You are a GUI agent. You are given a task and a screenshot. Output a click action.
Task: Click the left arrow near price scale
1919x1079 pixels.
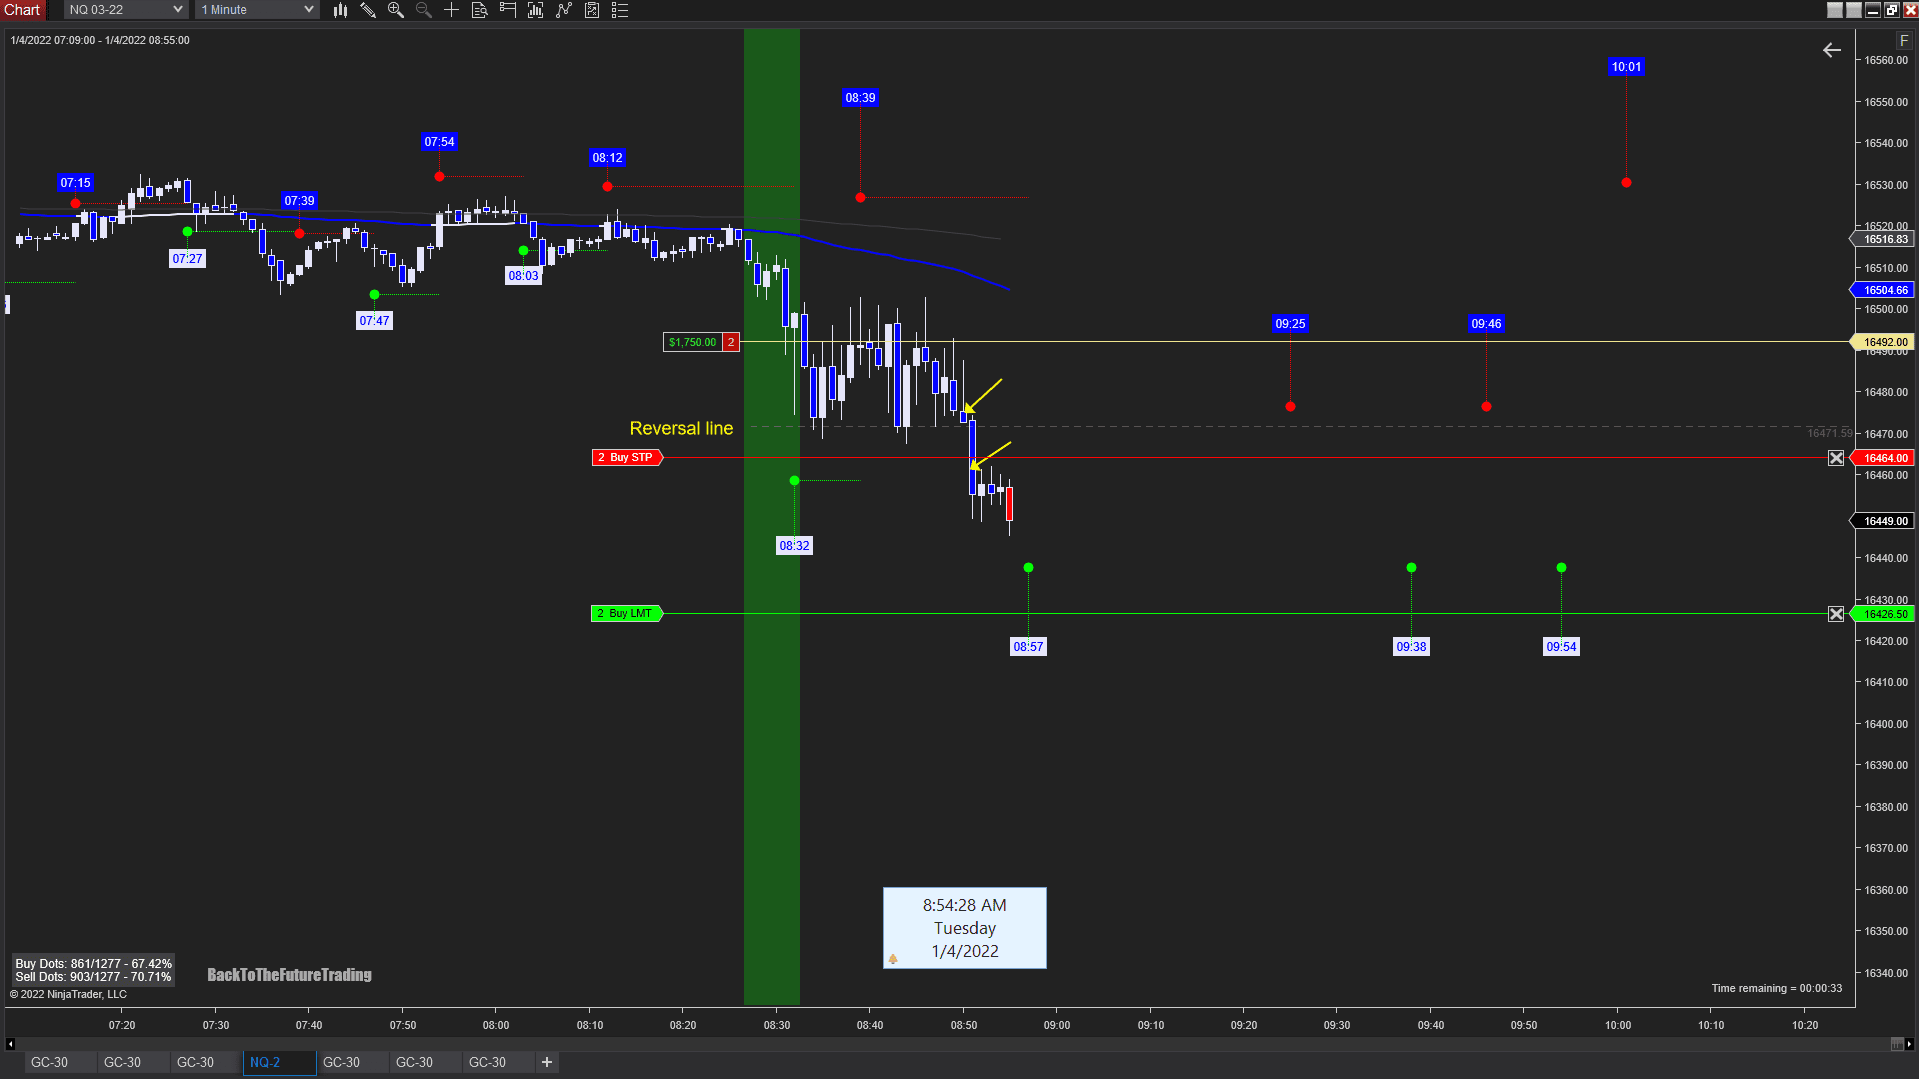[x=1832, y=50]
